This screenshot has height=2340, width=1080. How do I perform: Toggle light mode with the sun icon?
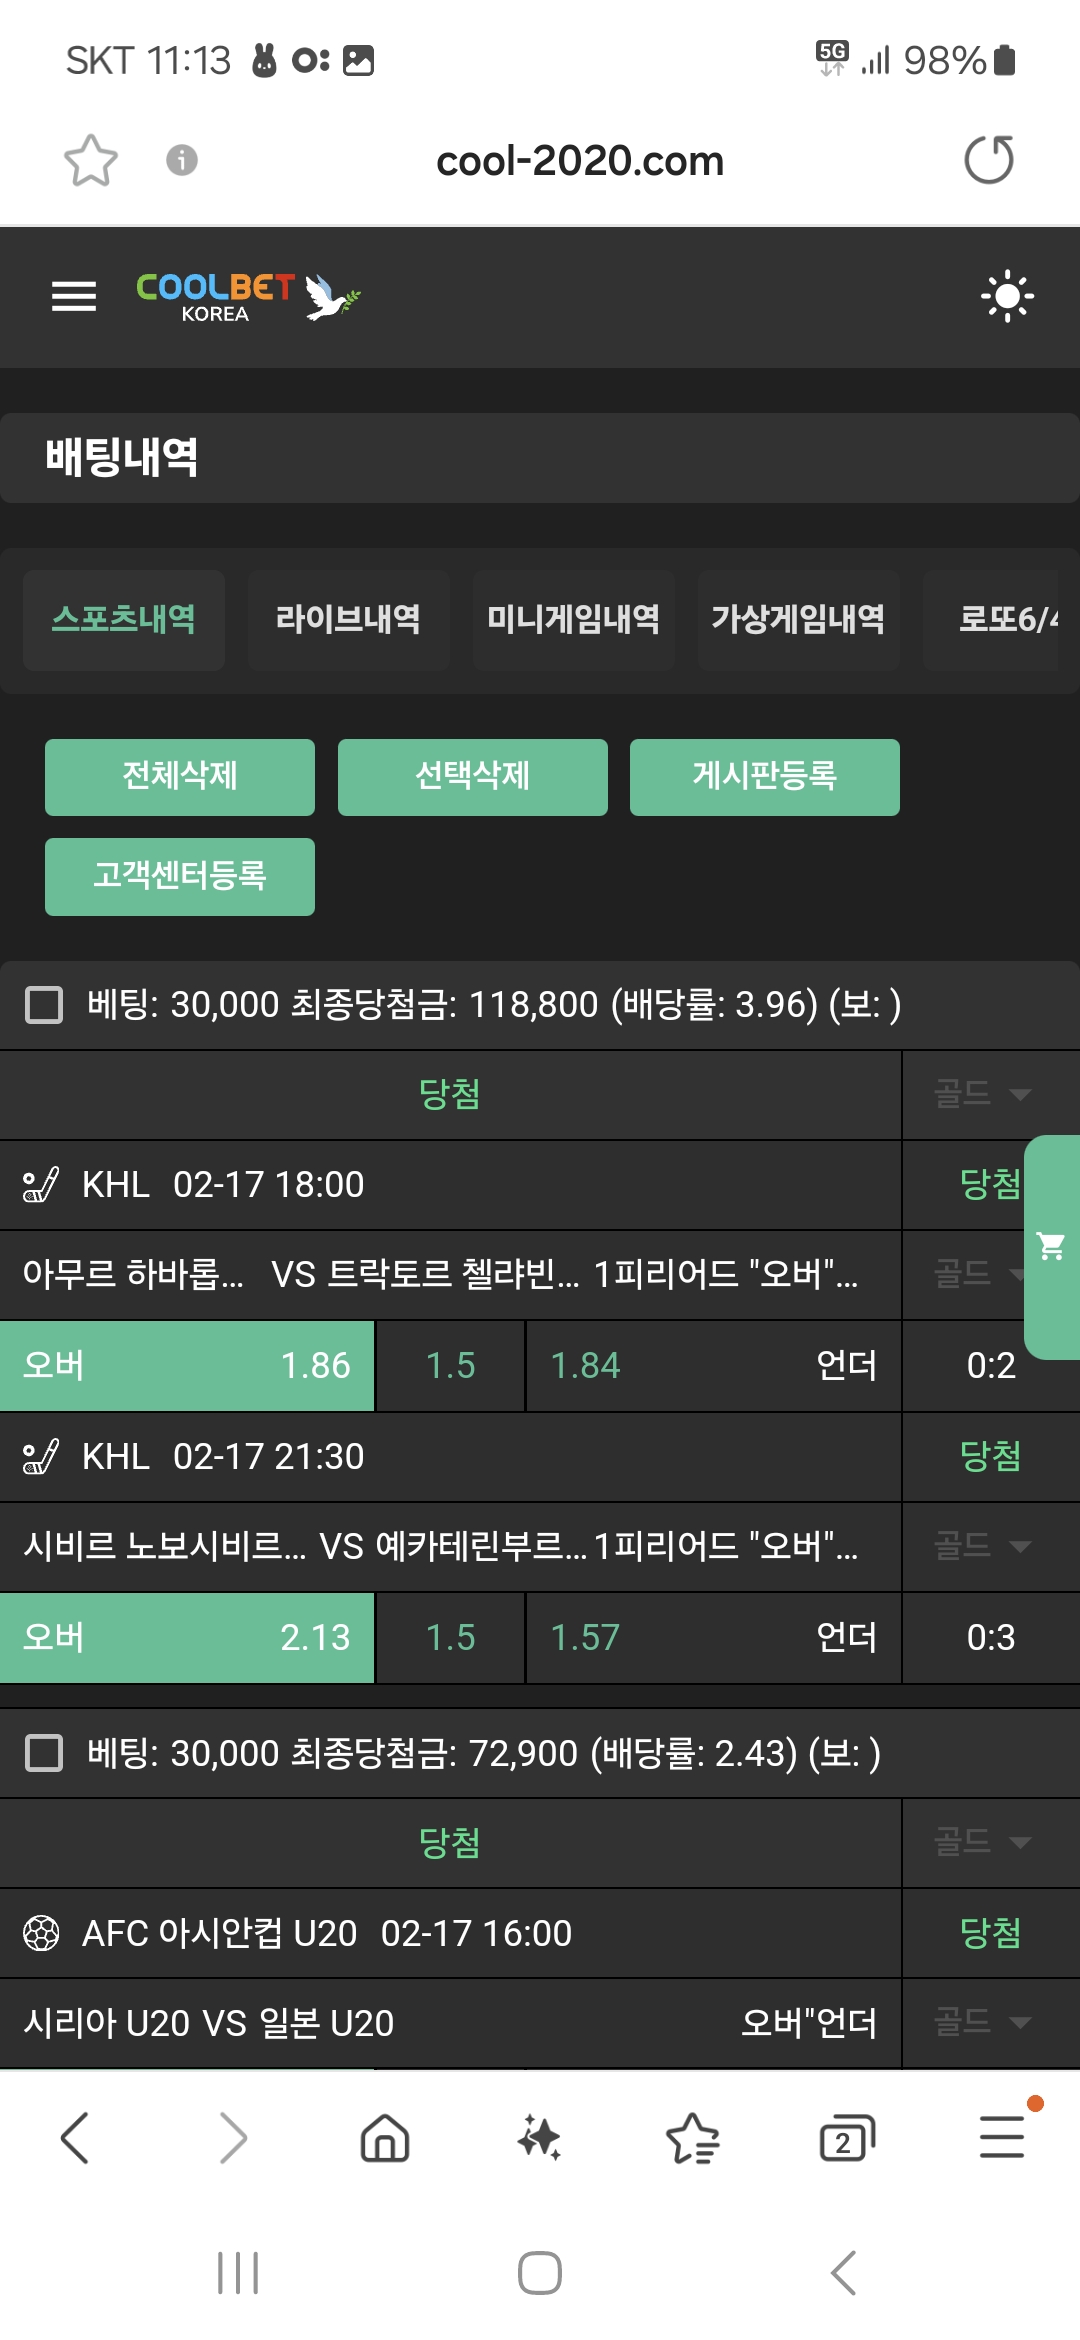[1007, 296]
